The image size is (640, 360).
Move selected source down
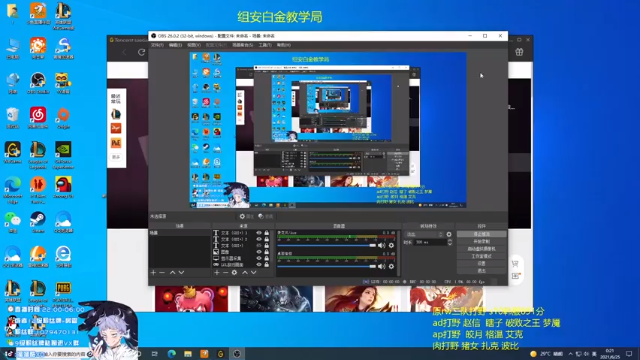click(253, 272)
